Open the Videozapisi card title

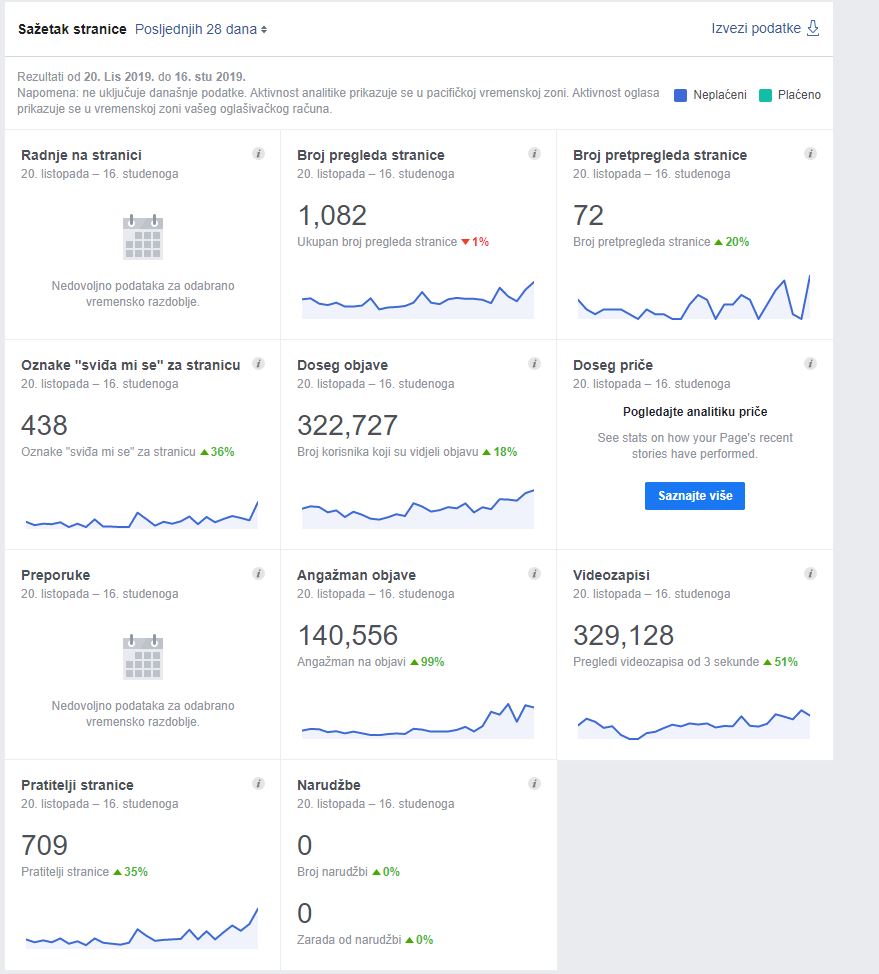611,575
